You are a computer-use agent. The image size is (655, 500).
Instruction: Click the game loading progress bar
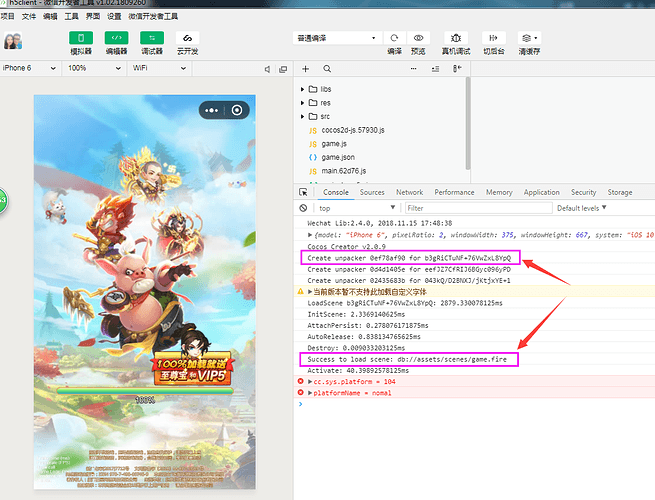[x=145, y=391]
